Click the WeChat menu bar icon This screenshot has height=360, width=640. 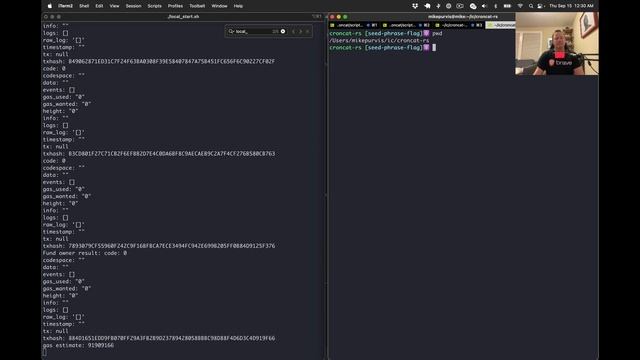click(473, 6)
